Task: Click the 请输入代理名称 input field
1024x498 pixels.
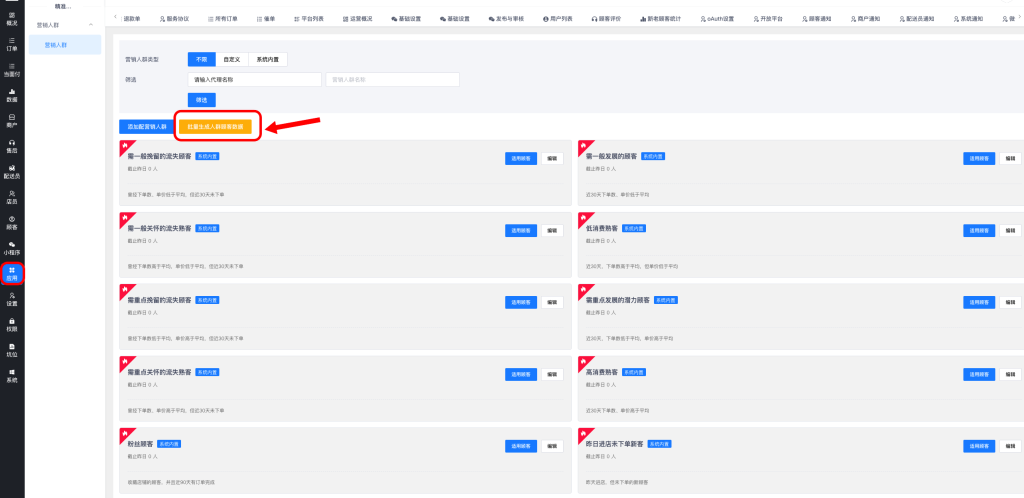Action: pyautogui.click(x=254, y=79)
